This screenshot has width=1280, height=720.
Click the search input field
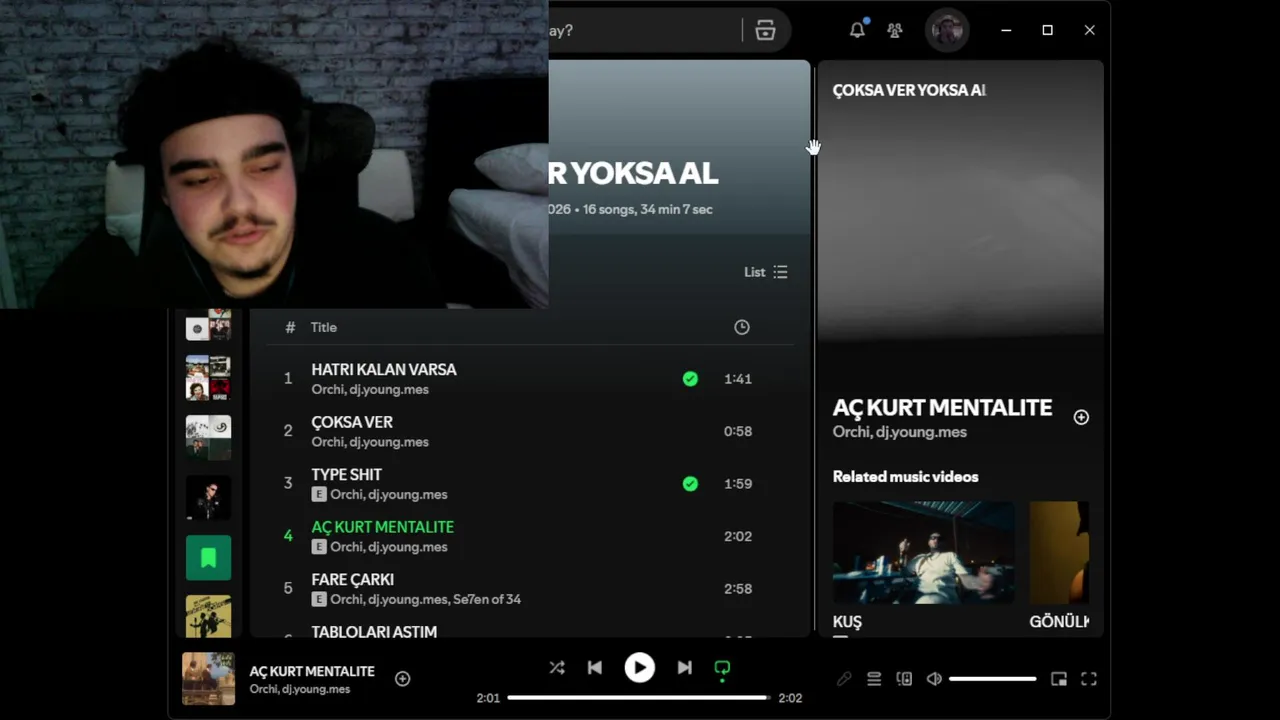pyautogui.click(x=644, y=30)
